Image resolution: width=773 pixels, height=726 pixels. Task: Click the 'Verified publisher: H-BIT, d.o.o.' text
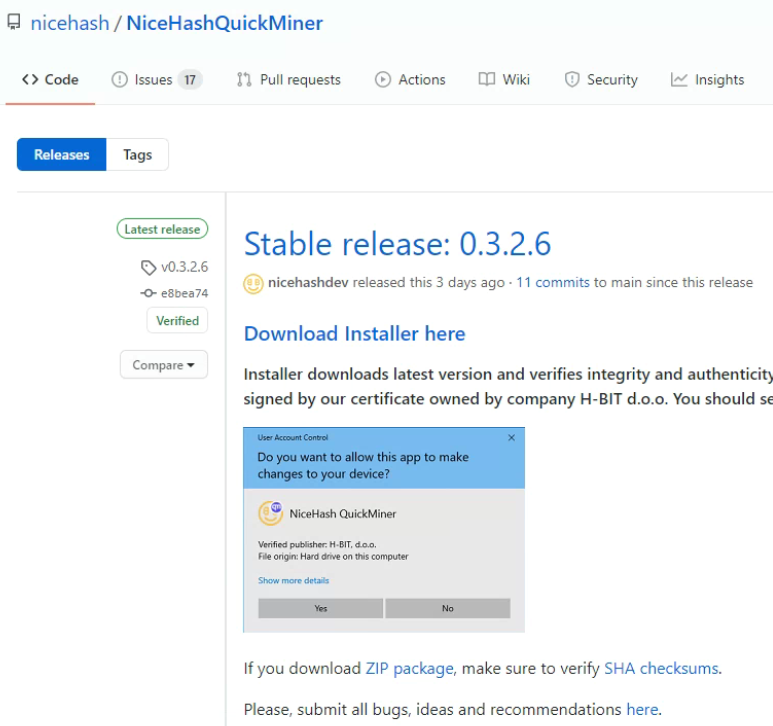pos(317,545)
